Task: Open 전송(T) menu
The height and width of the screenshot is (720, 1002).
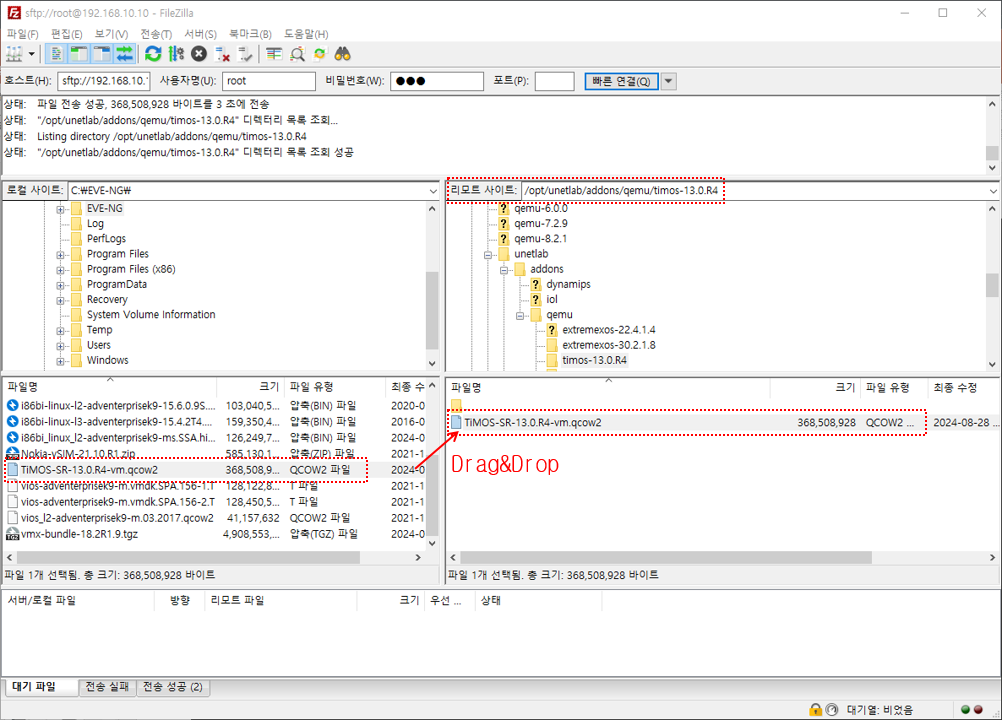Action: coord(156,34)
